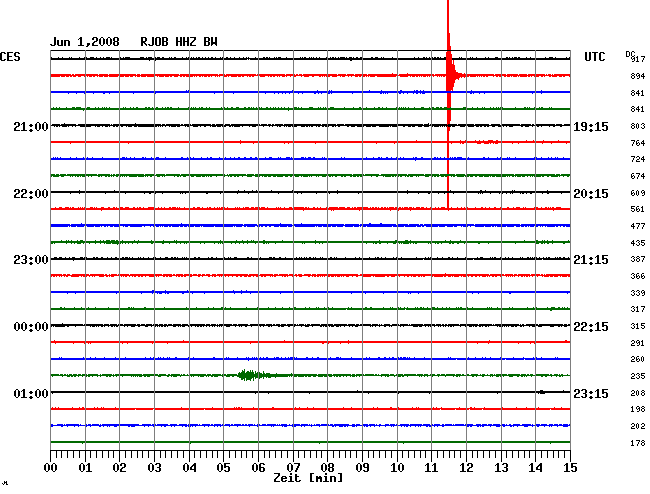Click minute tick label "13" on axis

pos(501,468)
